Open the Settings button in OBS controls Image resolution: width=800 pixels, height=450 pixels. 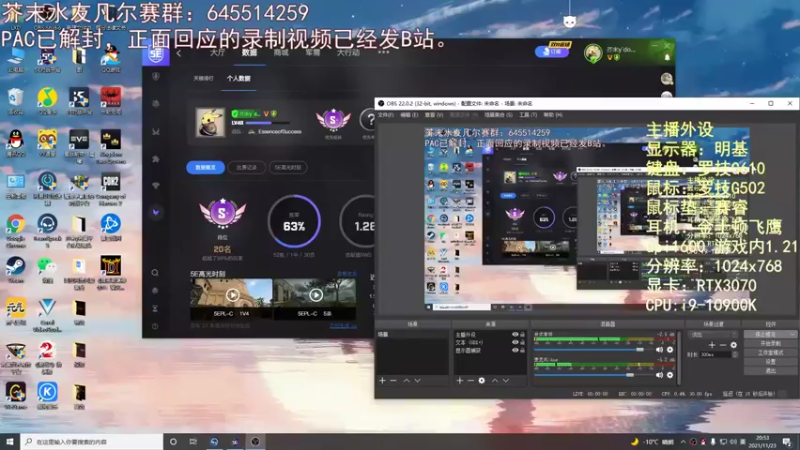pyautogui.click(x=770, y=362)
